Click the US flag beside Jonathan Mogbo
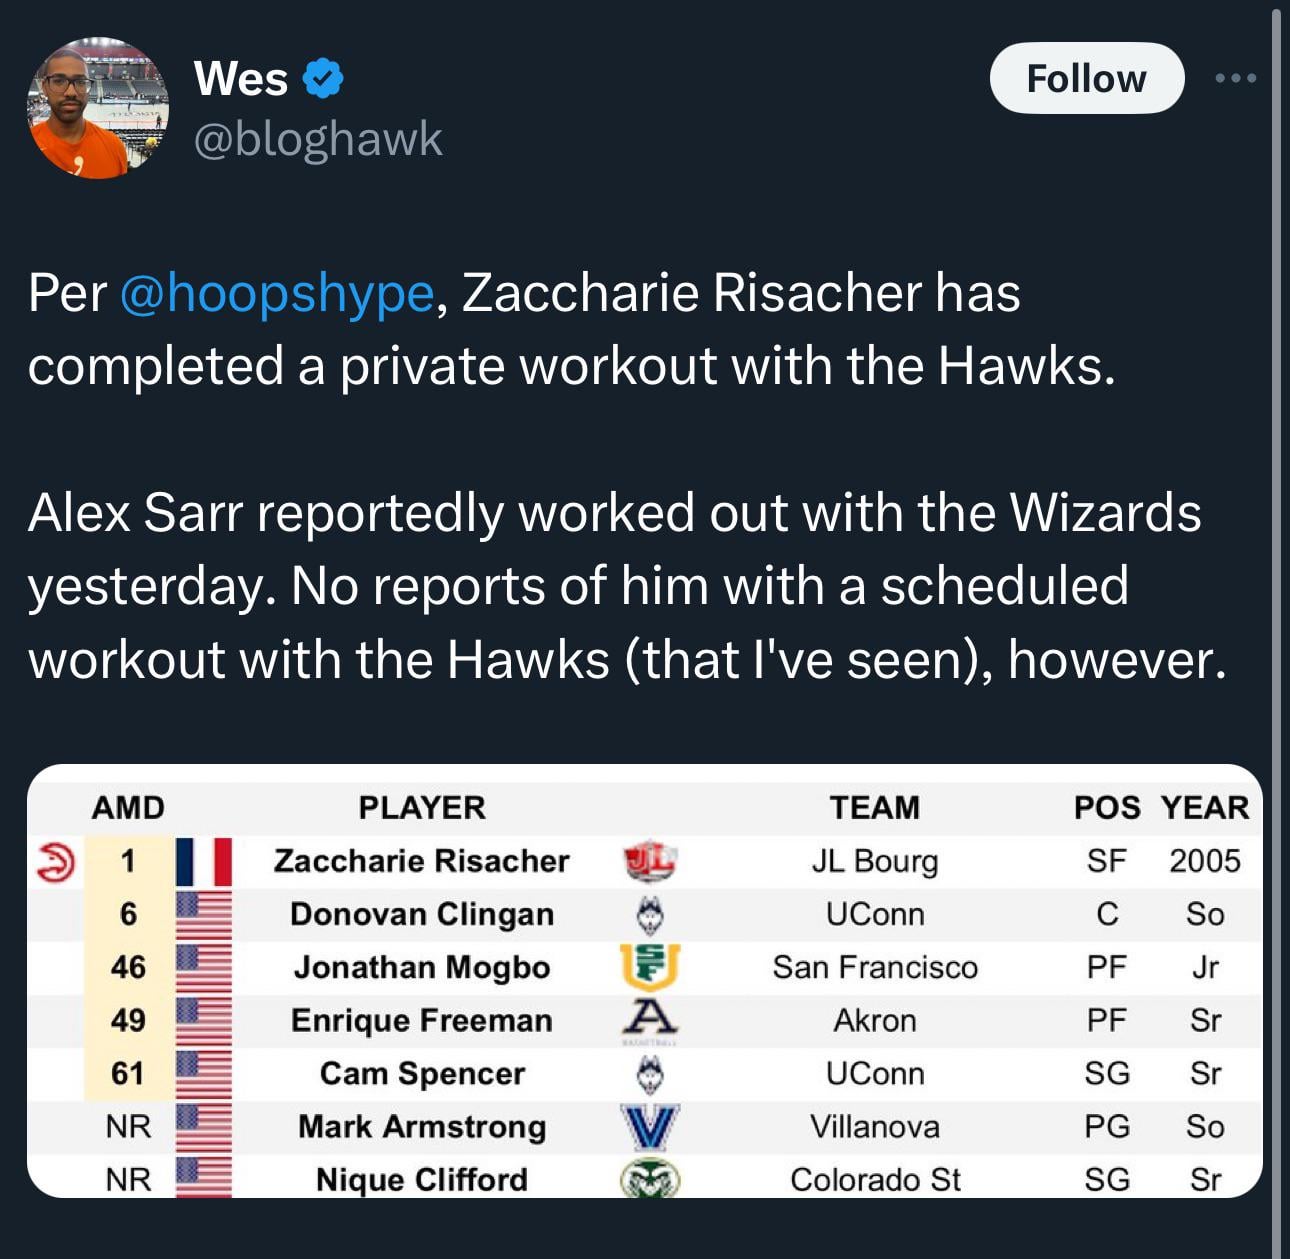1290x1259 pixels. [x=204, y=967]
